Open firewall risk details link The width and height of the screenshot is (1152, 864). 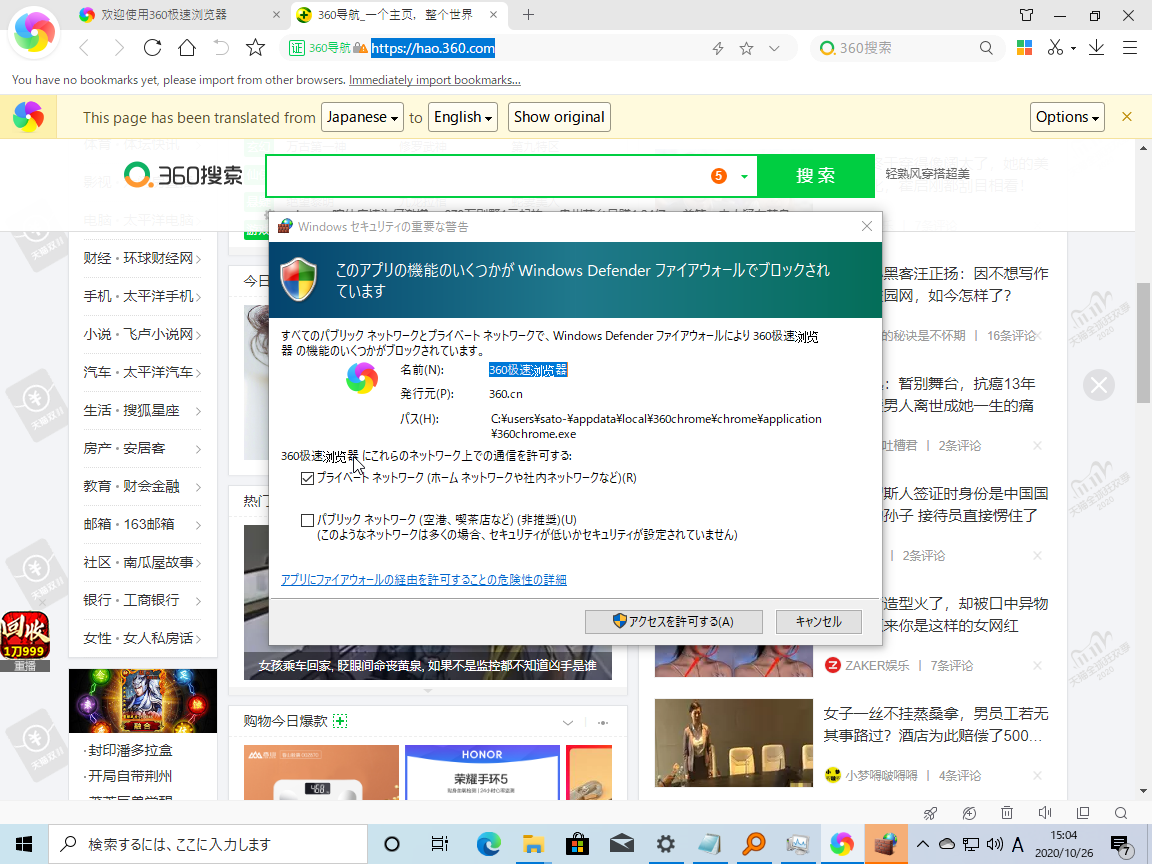[423, 580]
